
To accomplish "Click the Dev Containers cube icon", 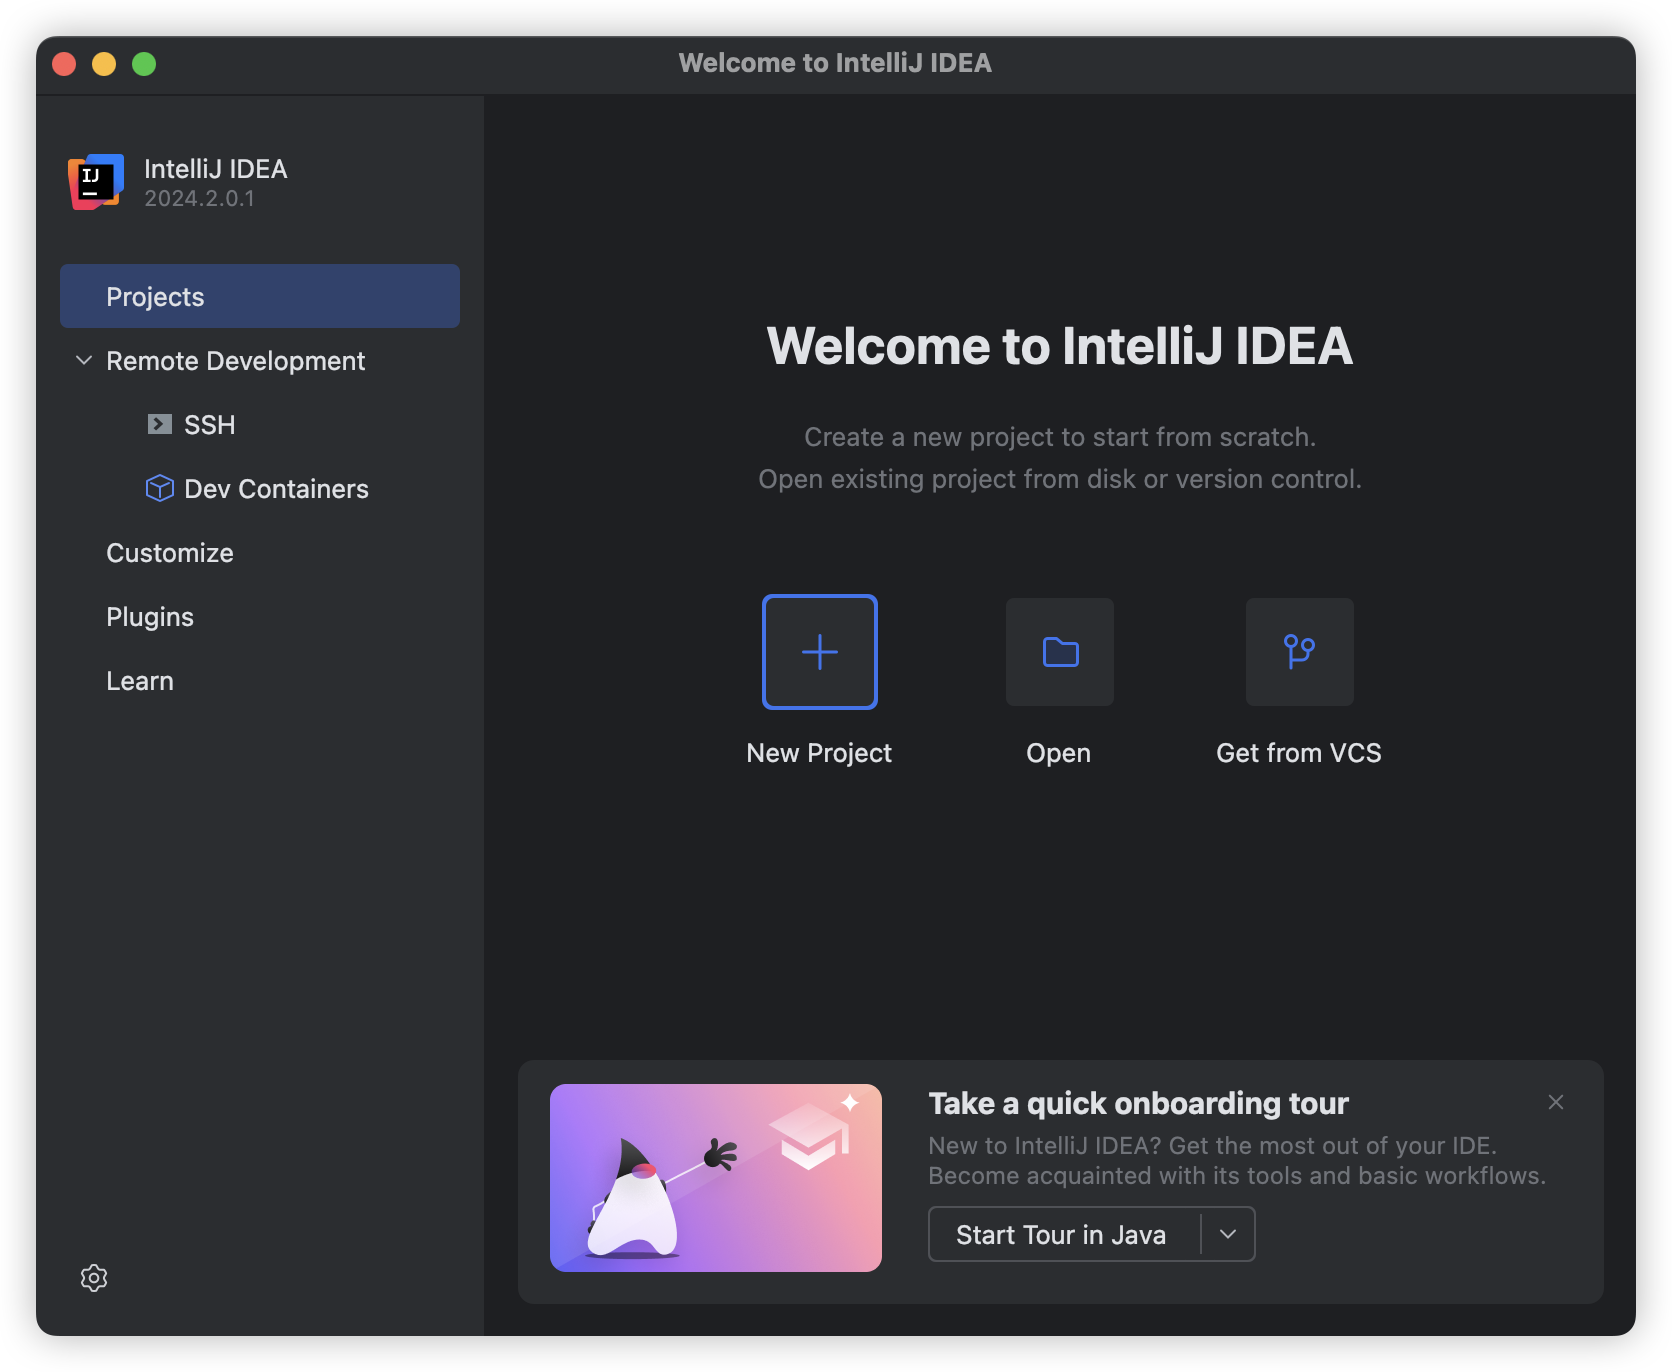I will tap(160, 488).
